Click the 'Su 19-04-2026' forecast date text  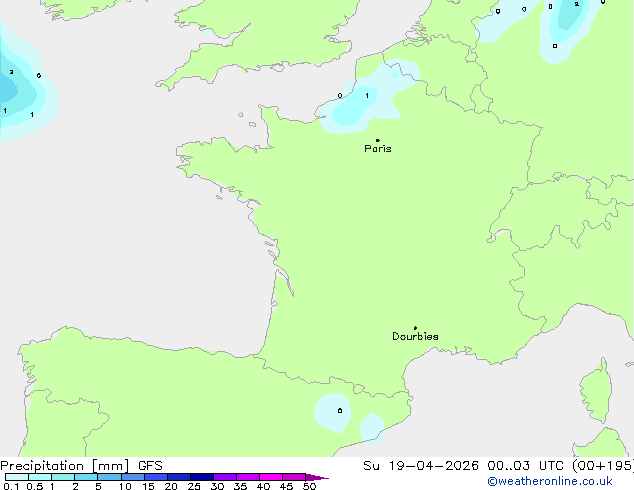click(x=421, y=466)
